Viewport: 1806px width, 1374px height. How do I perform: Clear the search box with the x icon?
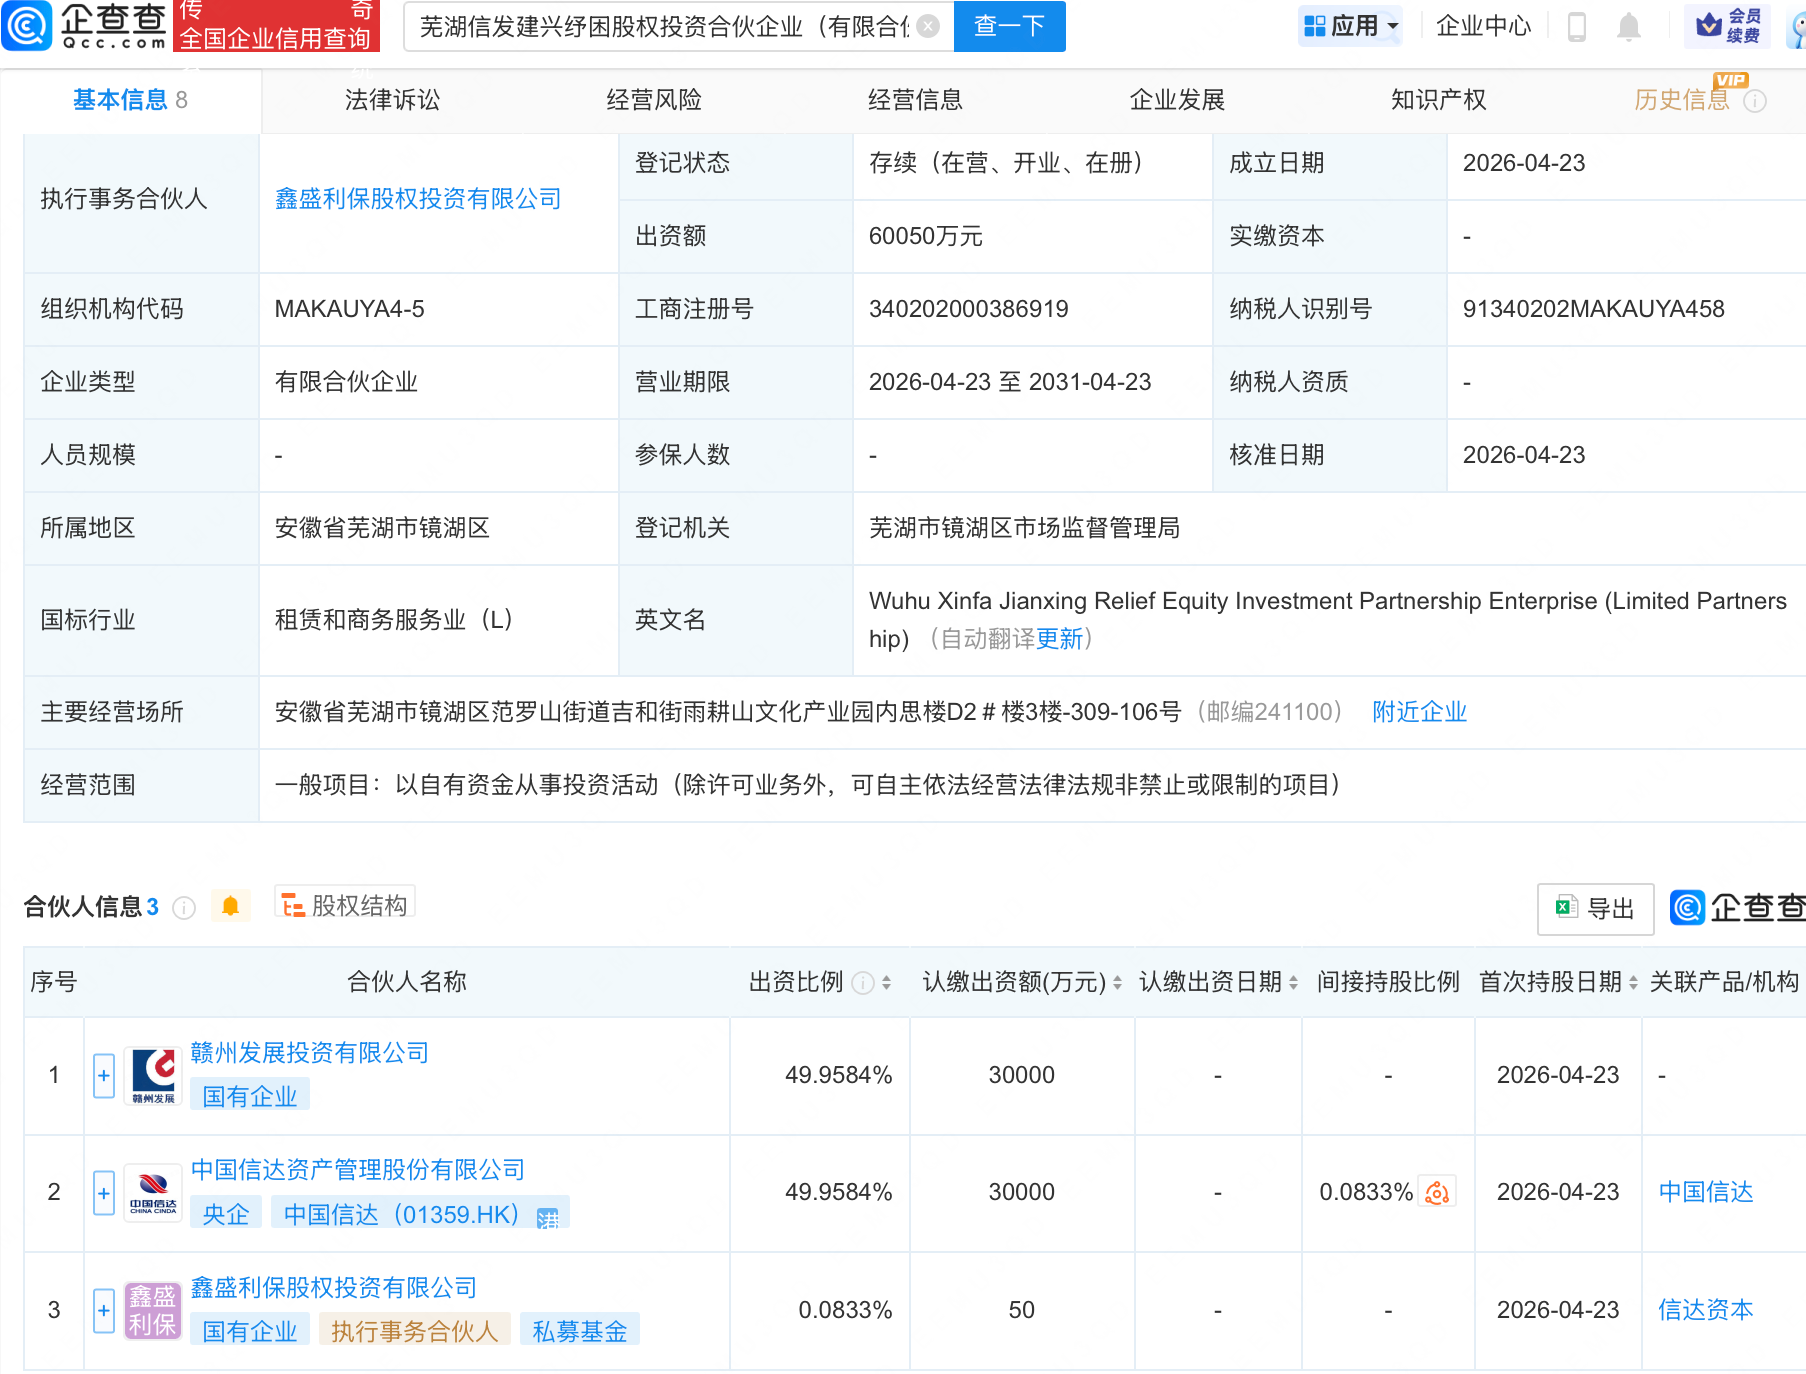(928, 27)
